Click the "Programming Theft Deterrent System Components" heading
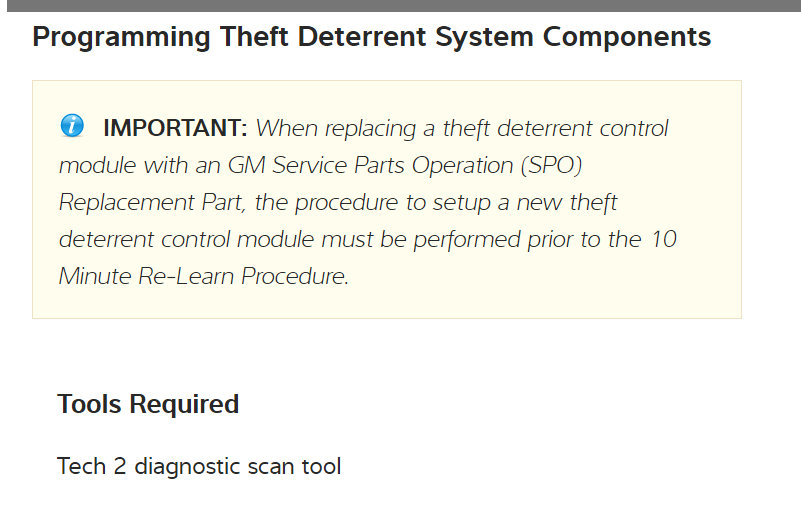 coord(371,38)
